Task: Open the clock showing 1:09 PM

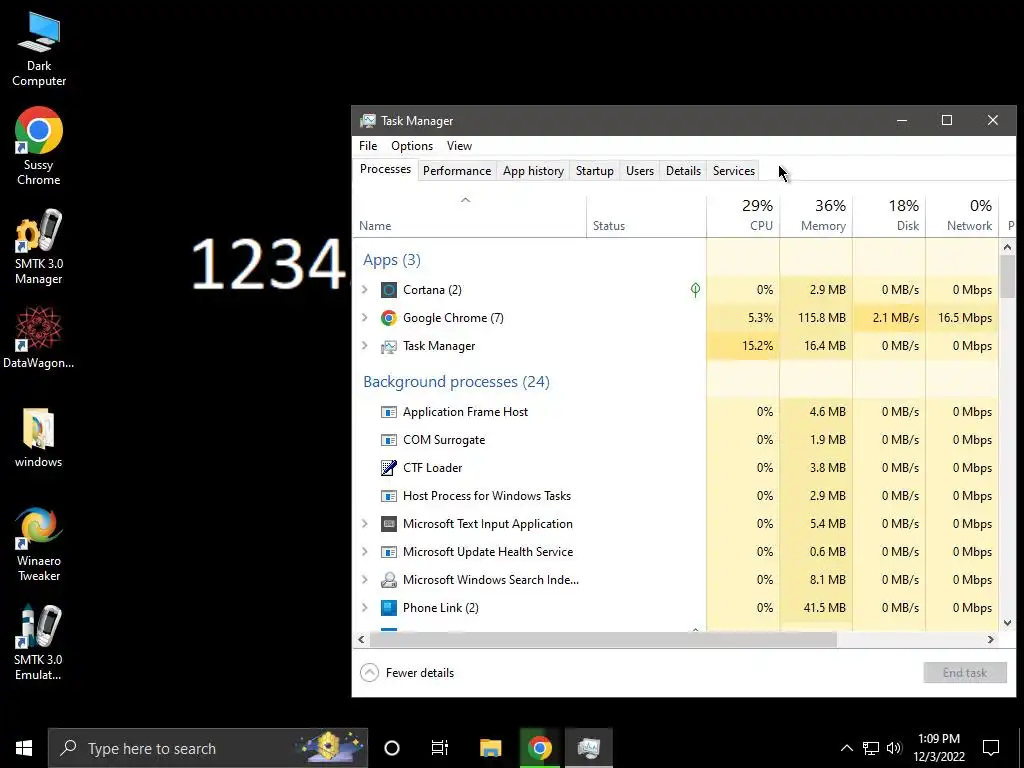Action: [939, 748]
